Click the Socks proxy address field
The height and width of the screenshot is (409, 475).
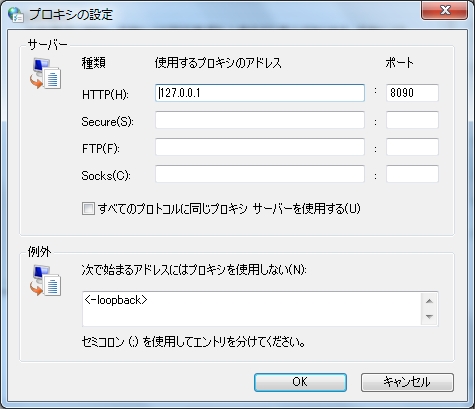coord(260,174)
